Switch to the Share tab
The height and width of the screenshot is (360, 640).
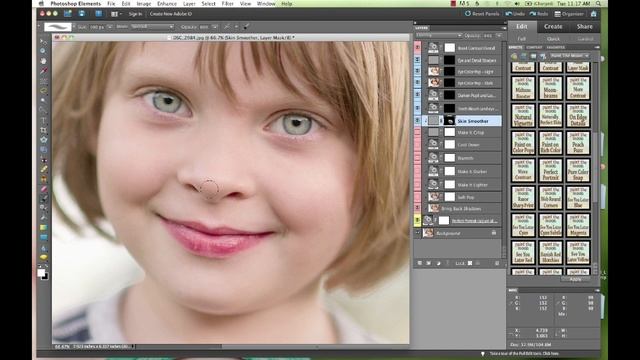584,27
